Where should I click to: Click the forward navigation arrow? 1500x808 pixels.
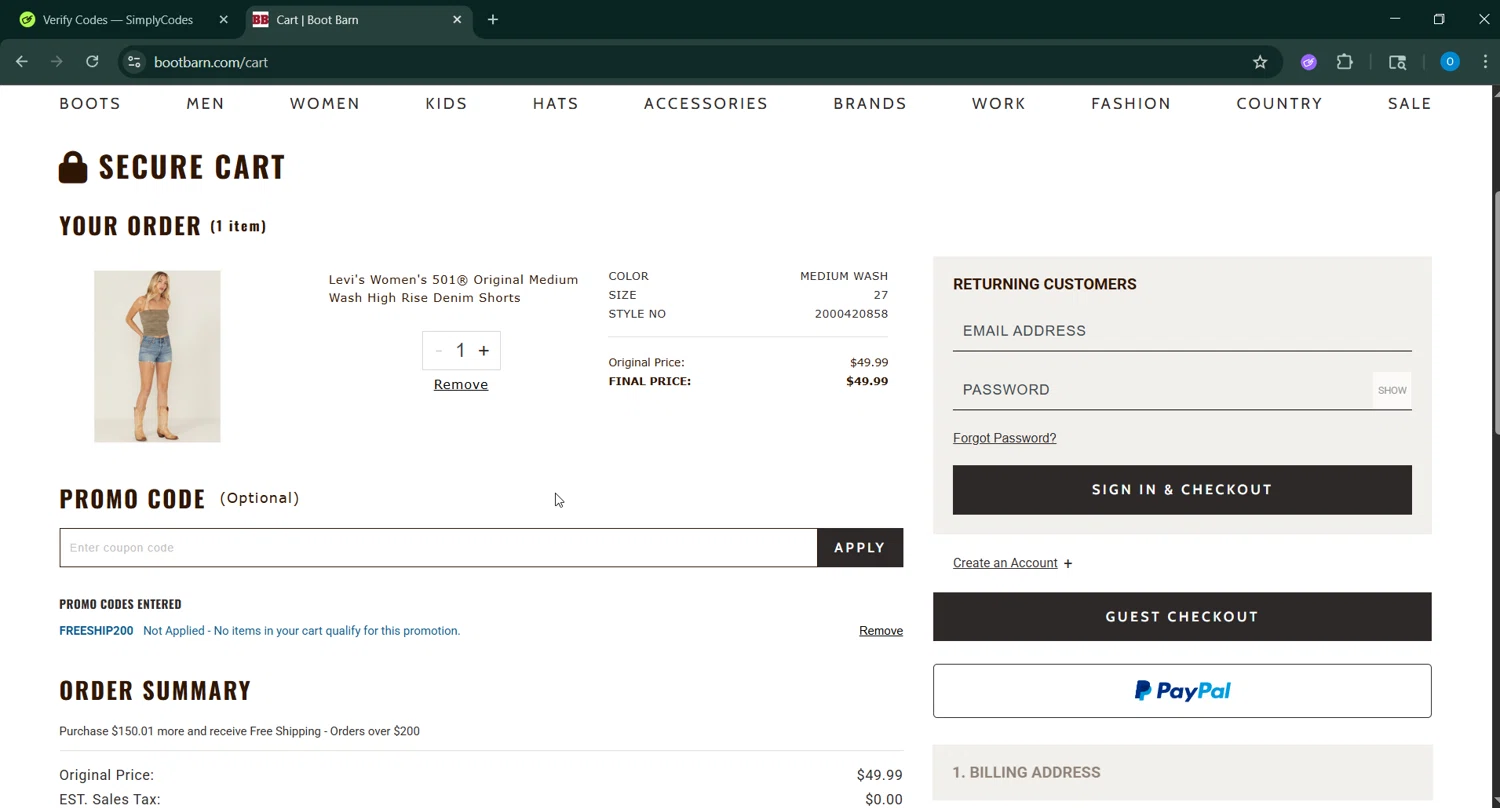[x=57, y=62]
